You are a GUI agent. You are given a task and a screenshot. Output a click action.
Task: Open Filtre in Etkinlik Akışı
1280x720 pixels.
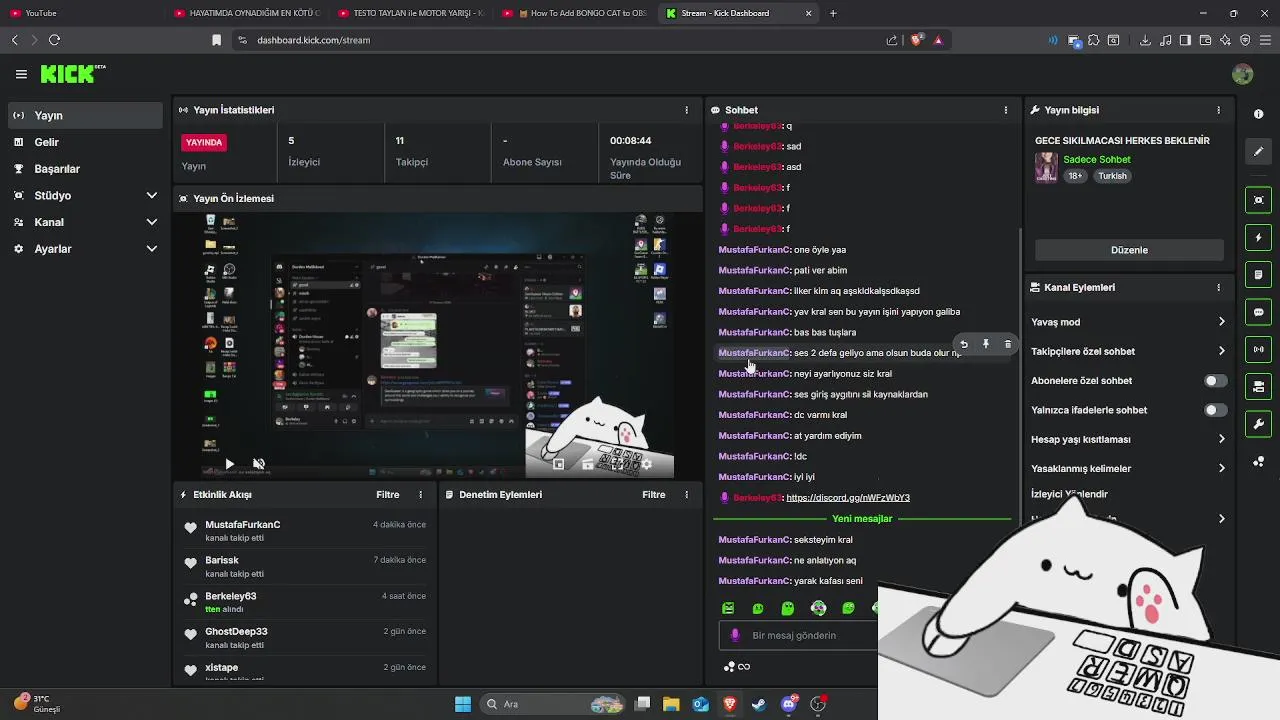[x=388, y=495]
